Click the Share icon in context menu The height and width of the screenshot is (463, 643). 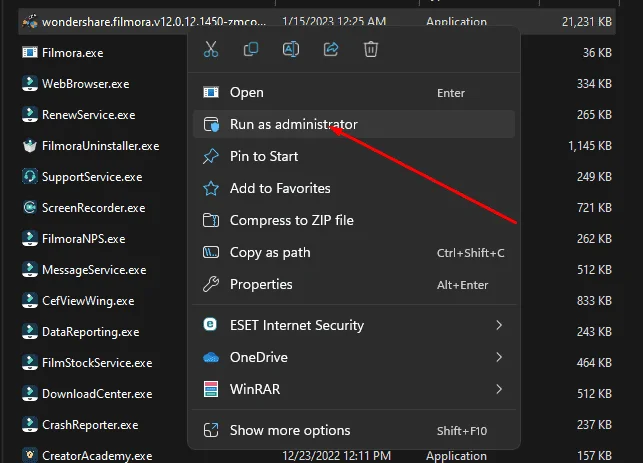click(x=331, y=49)
